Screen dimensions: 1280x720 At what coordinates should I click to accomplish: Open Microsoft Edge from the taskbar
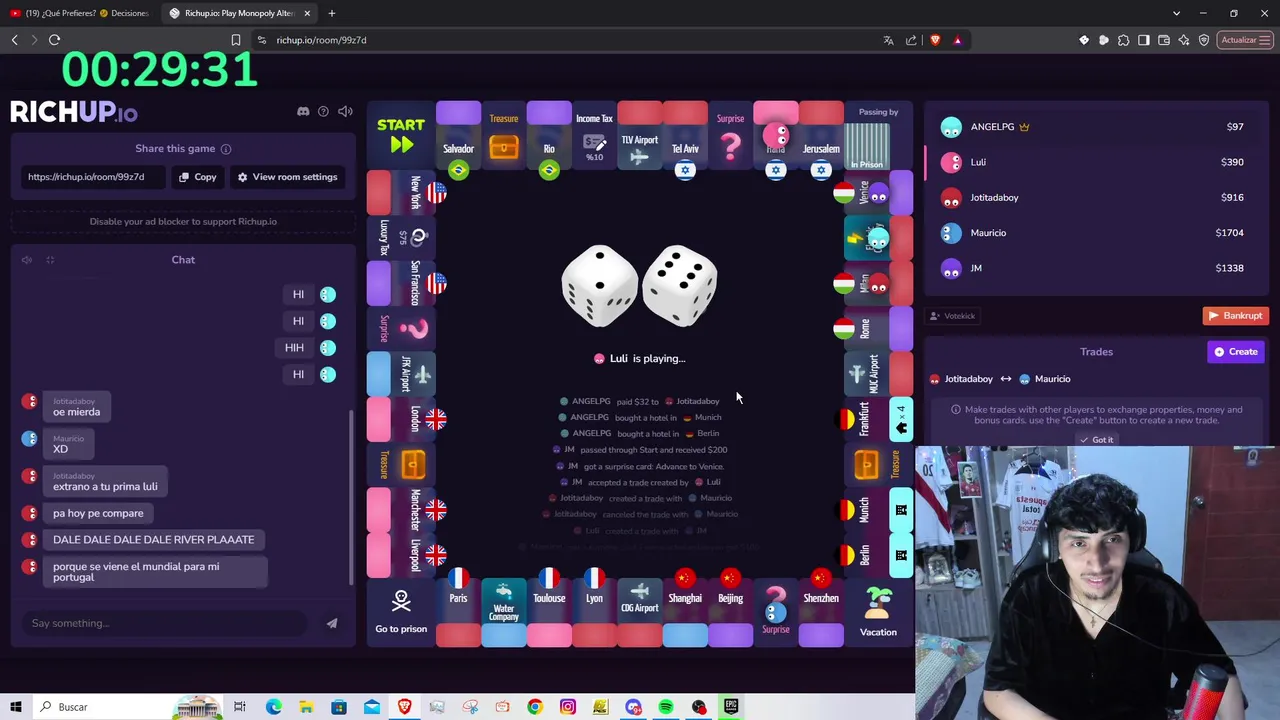click(x=273, y=707)
